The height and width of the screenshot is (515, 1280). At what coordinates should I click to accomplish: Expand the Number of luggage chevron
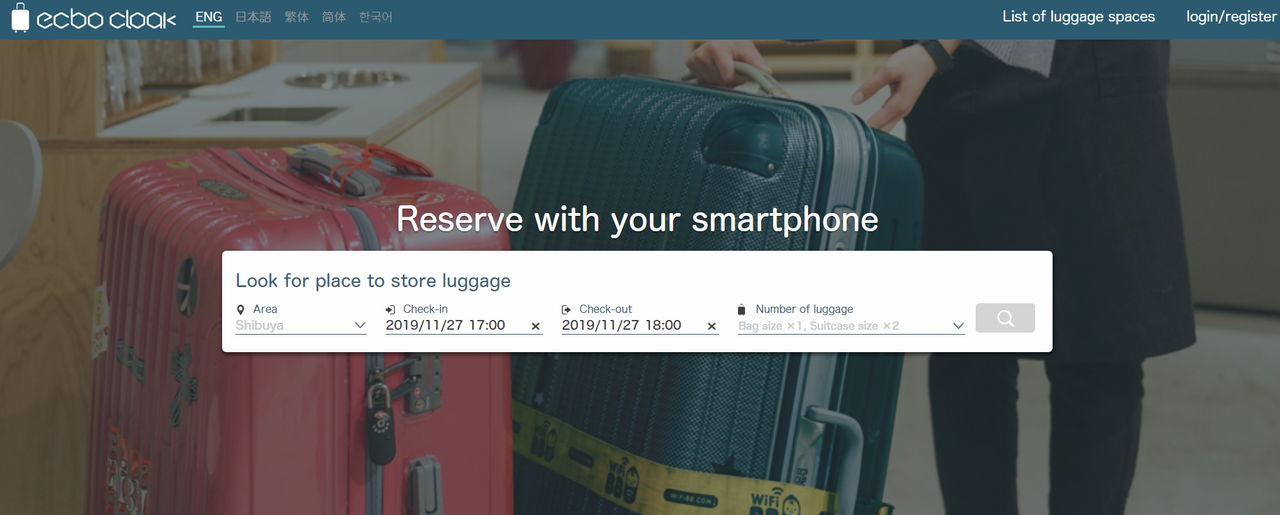[x=958, y=326]
